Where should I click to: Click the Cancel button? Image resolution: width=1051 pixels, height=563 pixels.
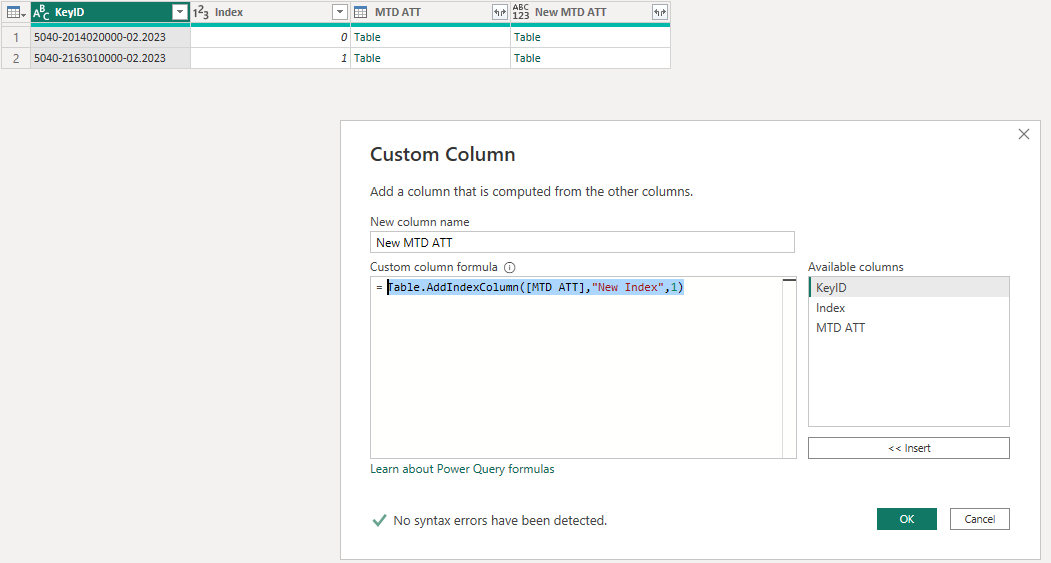point(979,519)
